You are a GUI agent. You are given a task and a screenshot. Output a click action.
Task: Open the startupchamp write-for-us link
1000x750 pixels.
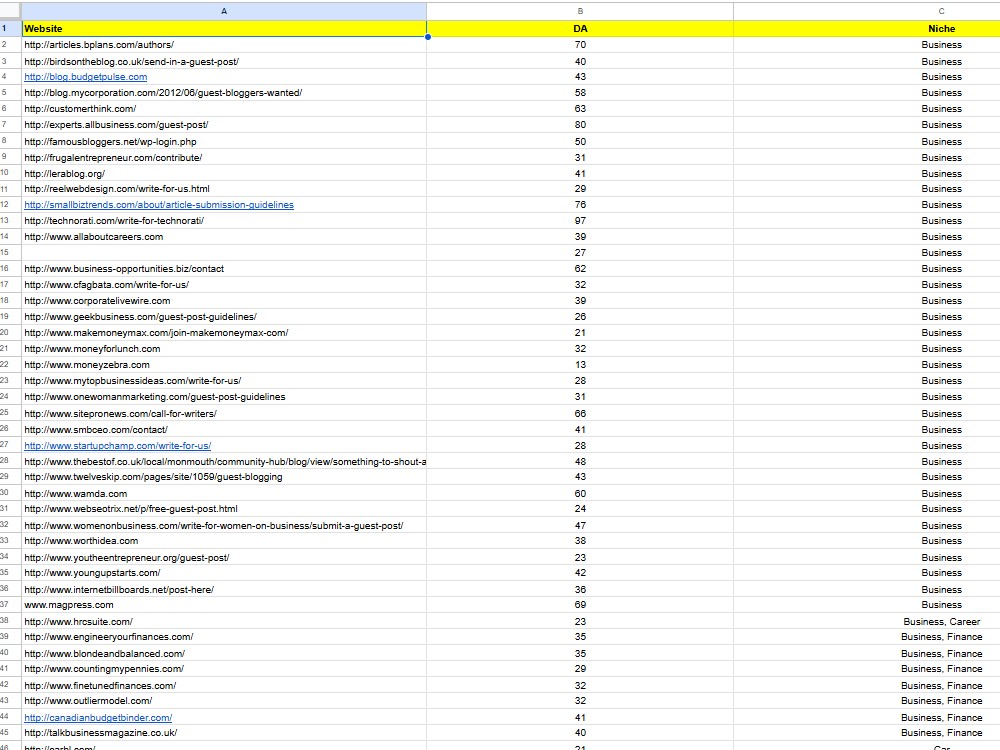pos(117,446)
